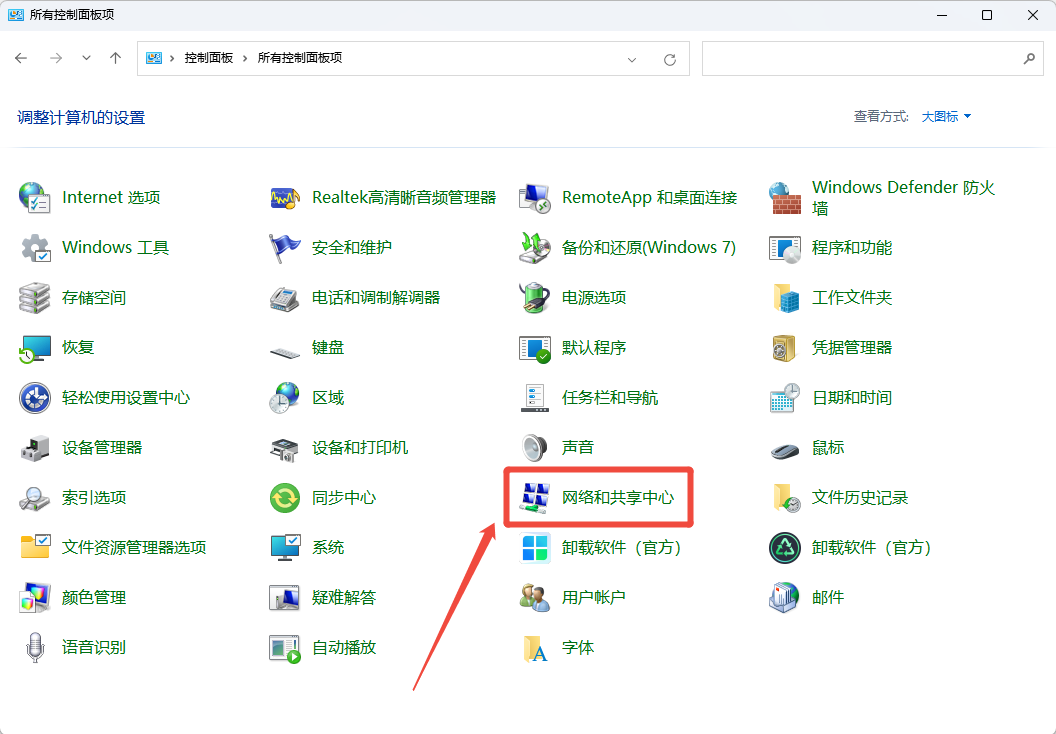The width and height of the screenshot is (1056, 734).
Task: Click the green 同步中心 icon
Action: click(x=284, y=498)
